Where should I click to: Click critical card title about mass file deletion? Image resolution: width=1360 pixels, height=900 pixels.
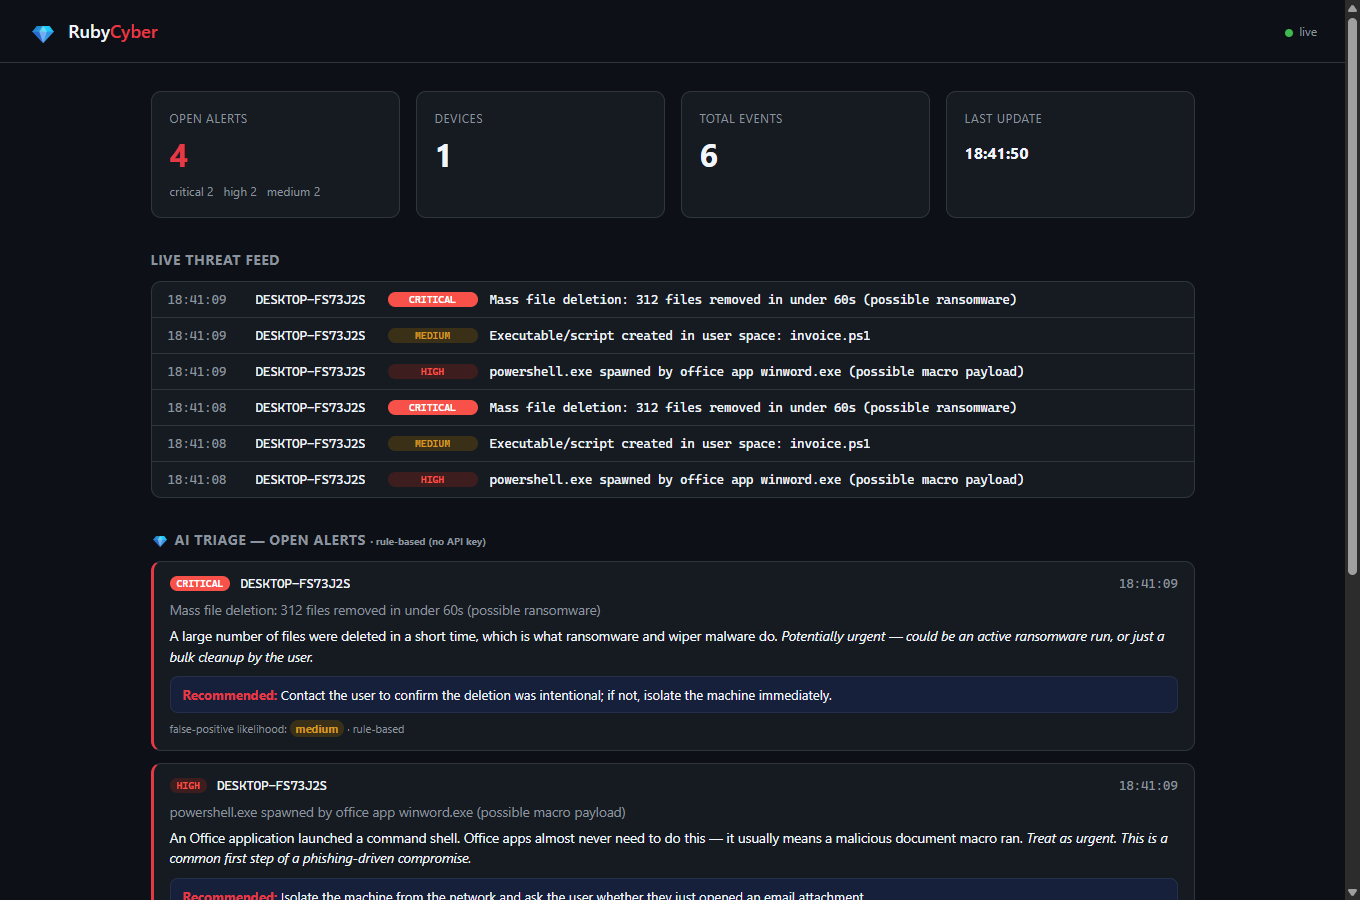click(x=385, y=611)
